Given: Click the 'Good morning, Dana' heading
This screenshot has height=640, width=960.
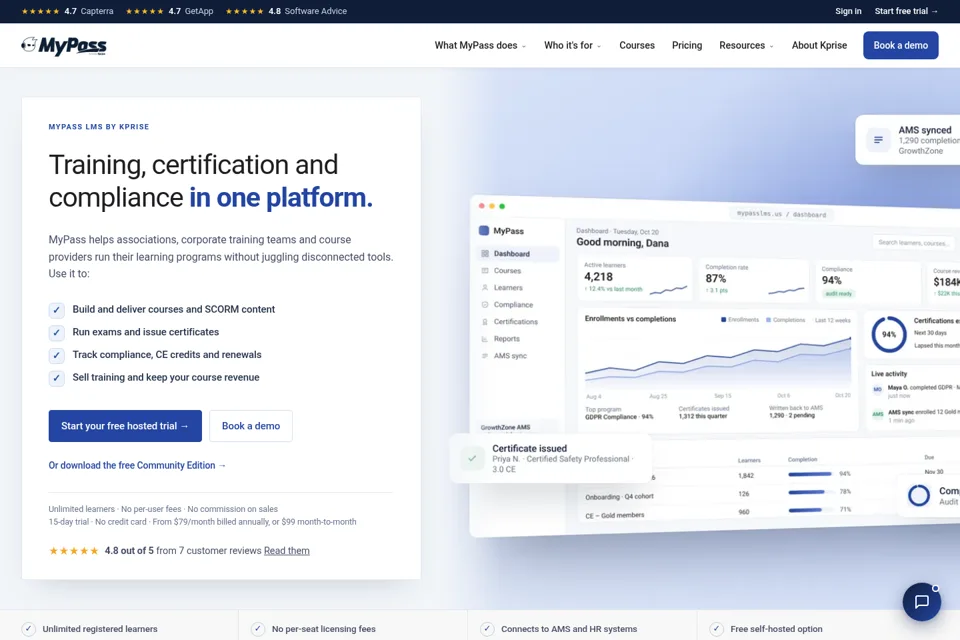Looking at the screenshot, I should 622,243.
